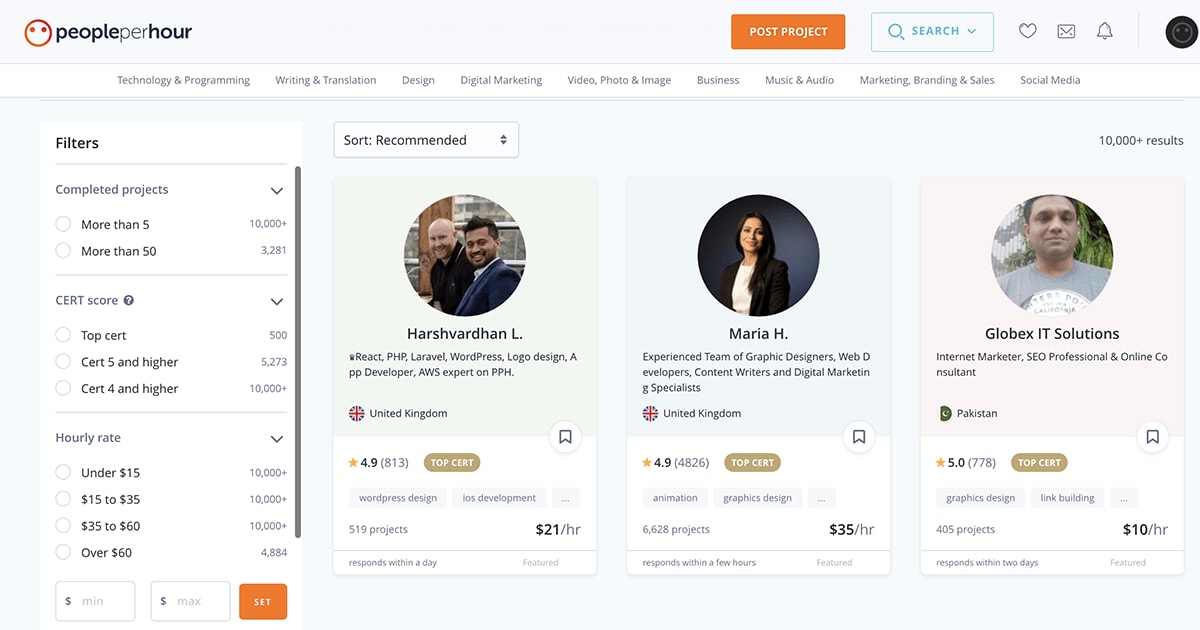Open your favorites via the heart icon
The image size is (1200, 630).
[1027, 31]
